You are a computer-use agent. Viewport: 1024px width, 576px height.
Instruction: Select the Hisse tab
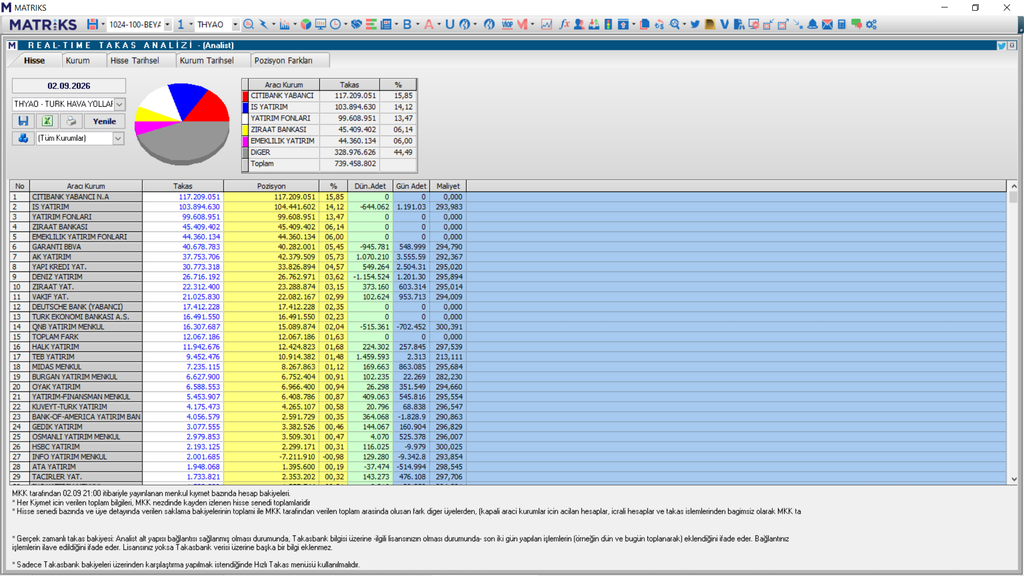pyautogui.click(x=35, y=60)
